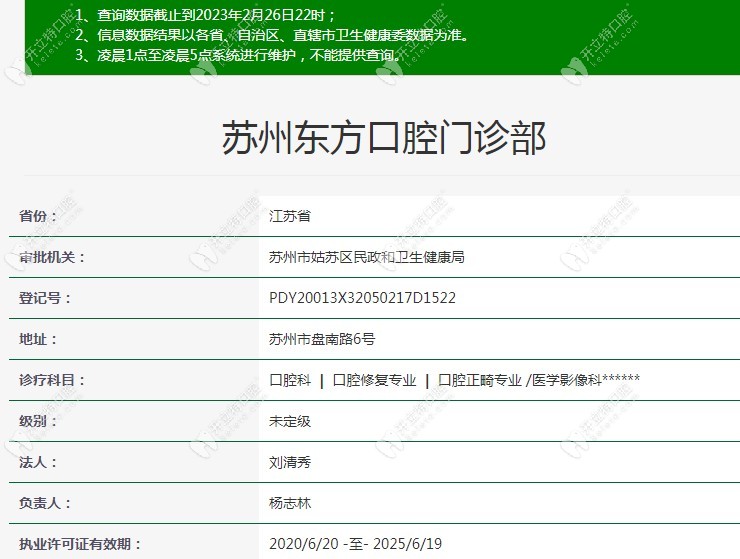Select the 登记号 label
740x559 pixels.
(x=45, y=298)
